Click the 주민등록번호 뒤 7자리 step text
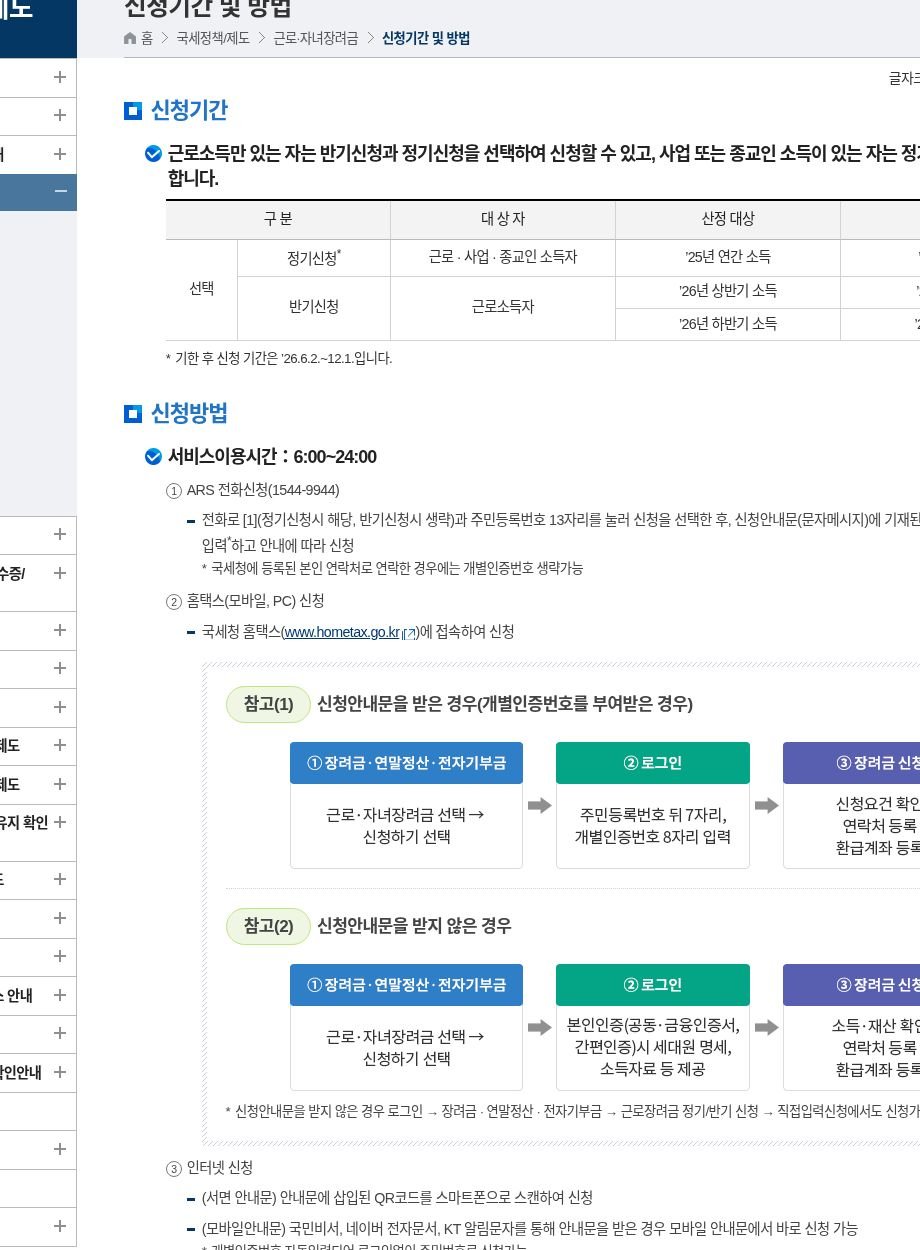Viewport: 920px width, 1250px height. click(x=652, y=826)
